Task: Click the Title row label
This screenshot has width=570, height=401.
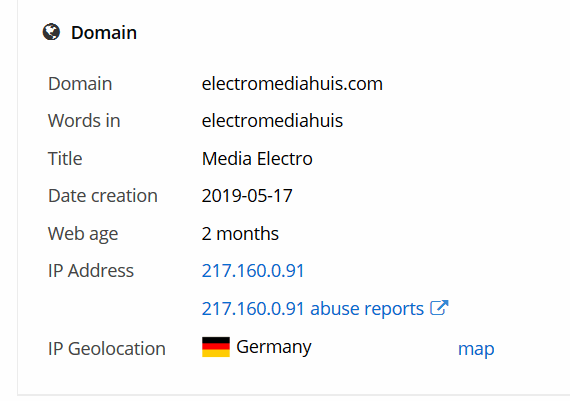Action: (x=65, y=159)
